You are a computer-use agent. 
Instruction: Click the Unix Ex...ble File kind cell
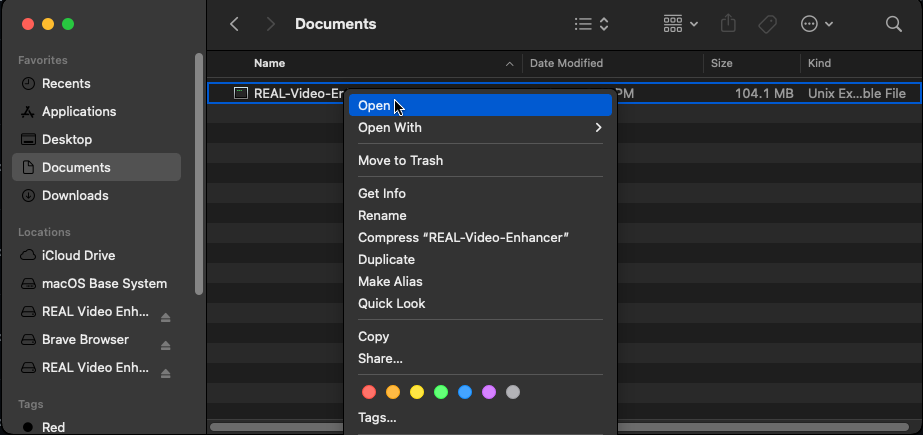point(856,93)
